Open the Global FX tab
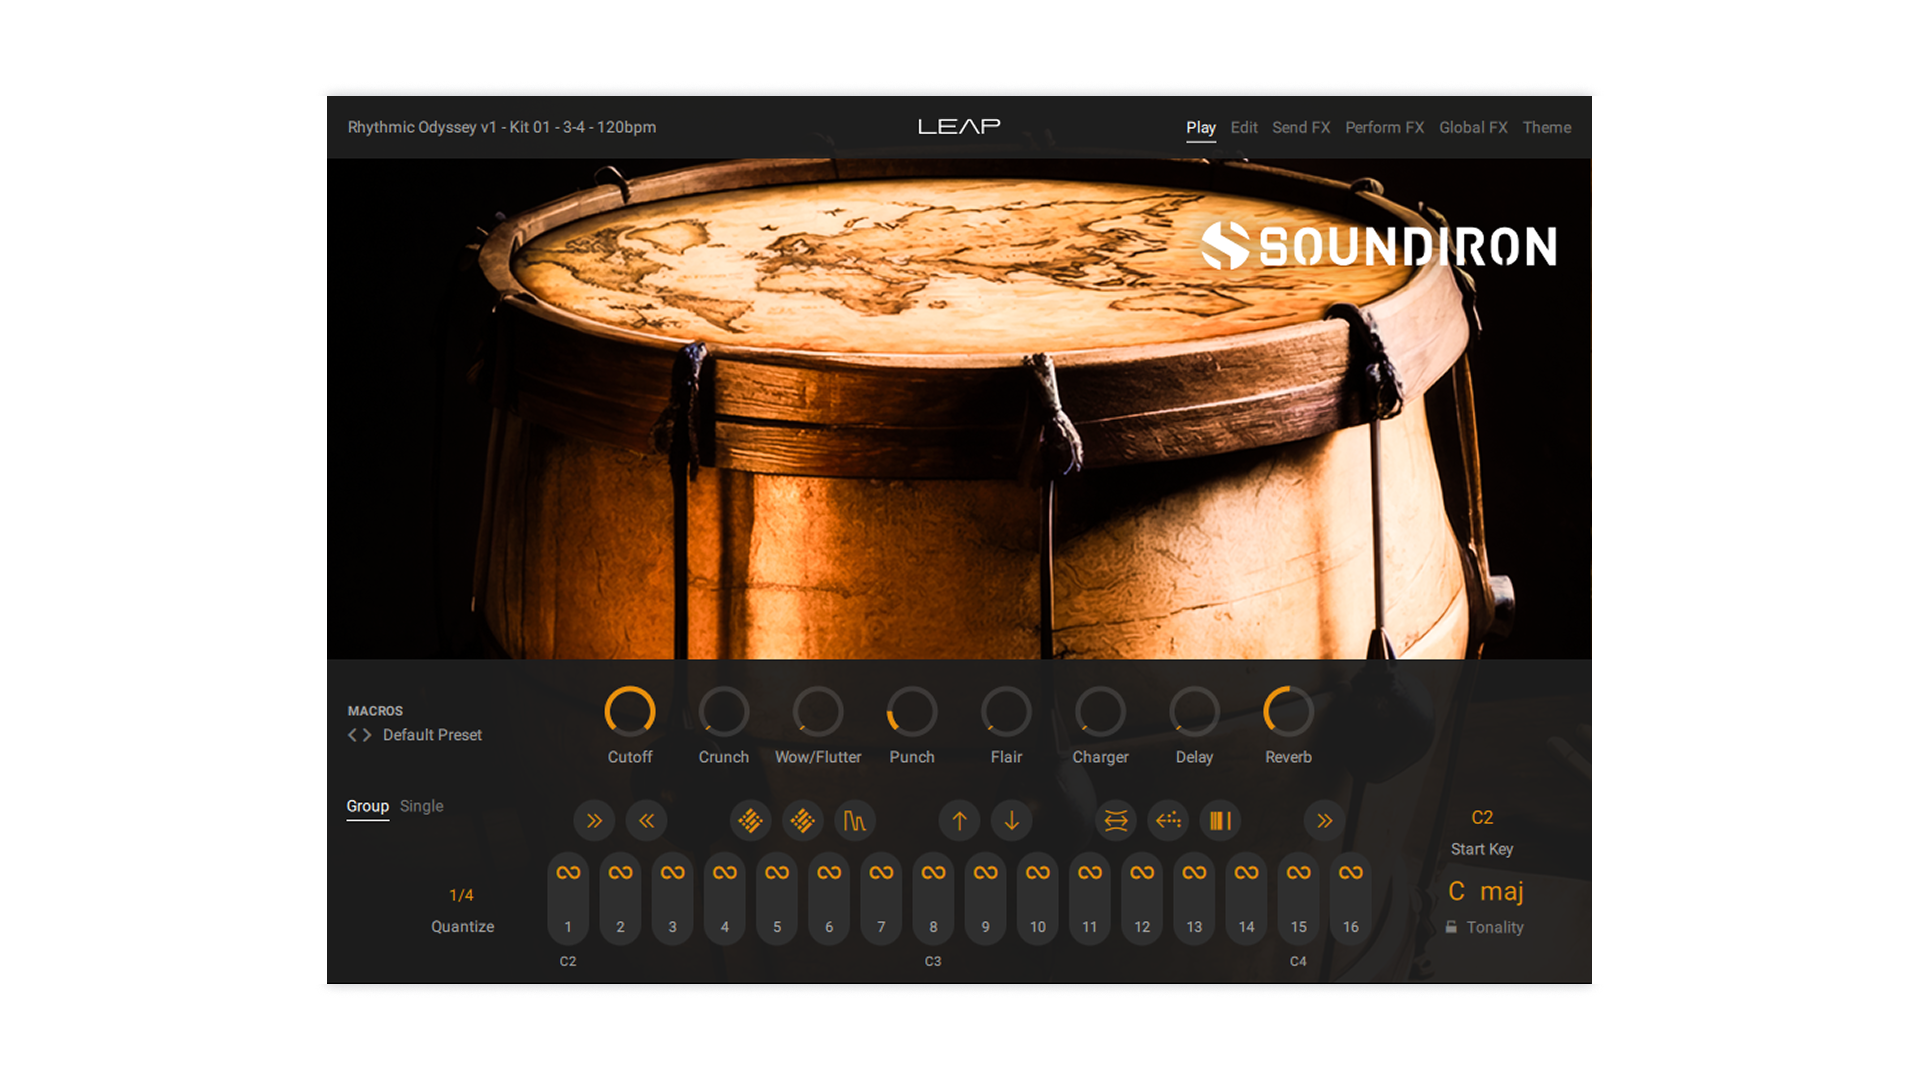The image size is (1920, 1080). point(1473,128)
